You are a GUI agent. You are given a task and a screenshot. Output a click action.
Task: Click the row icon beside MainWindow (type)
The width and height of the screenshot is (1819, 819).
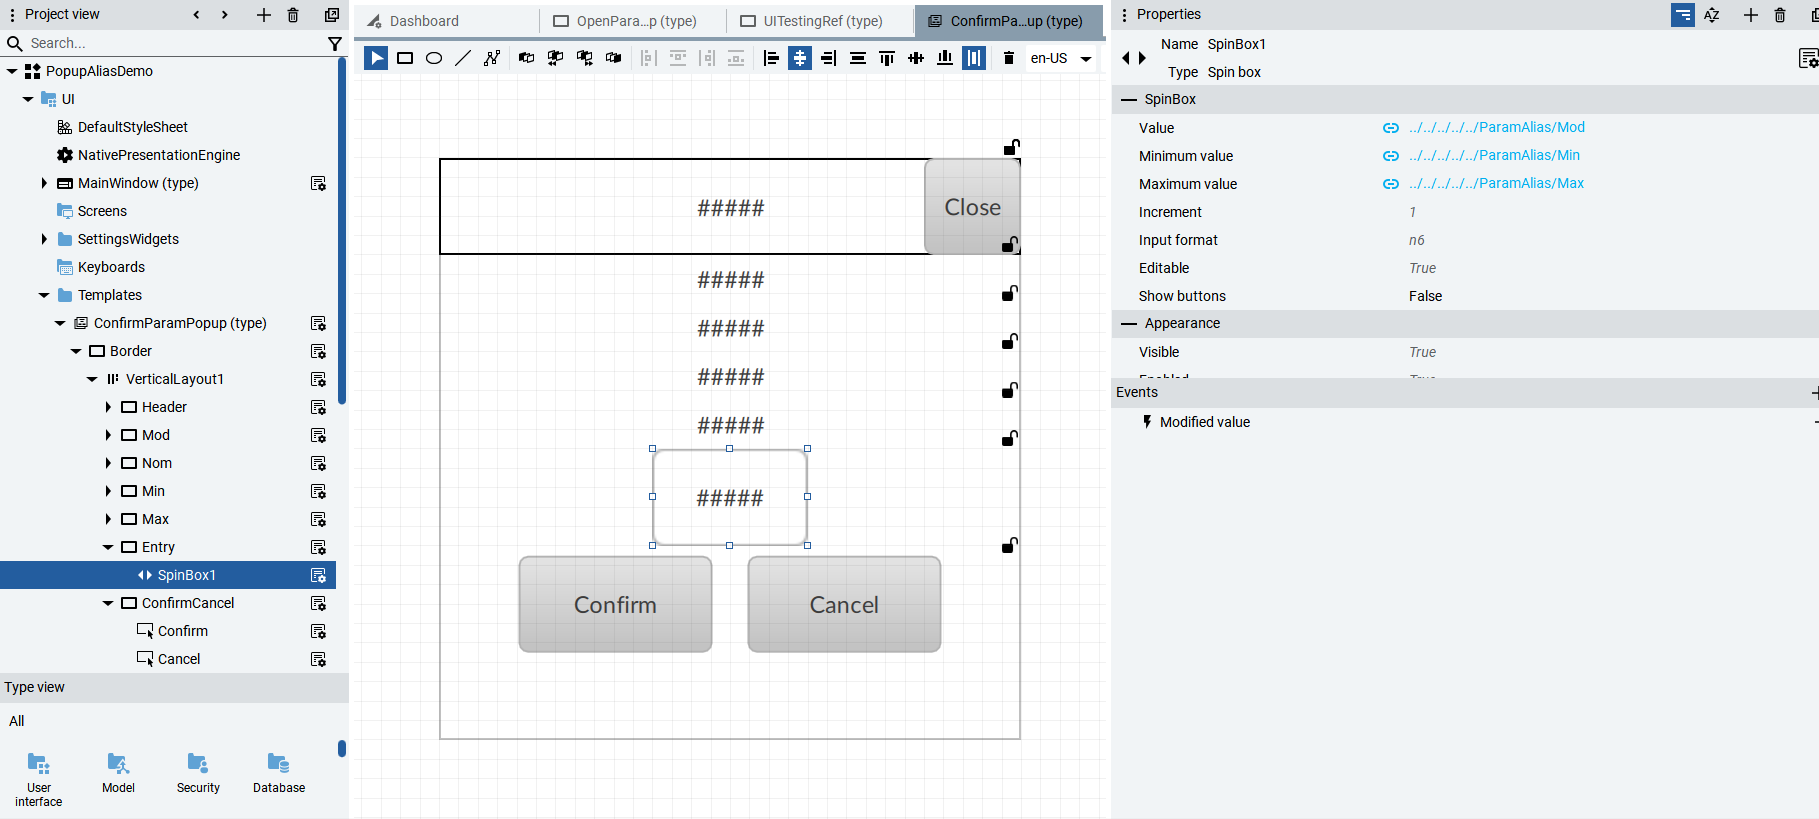click(318, 183)
